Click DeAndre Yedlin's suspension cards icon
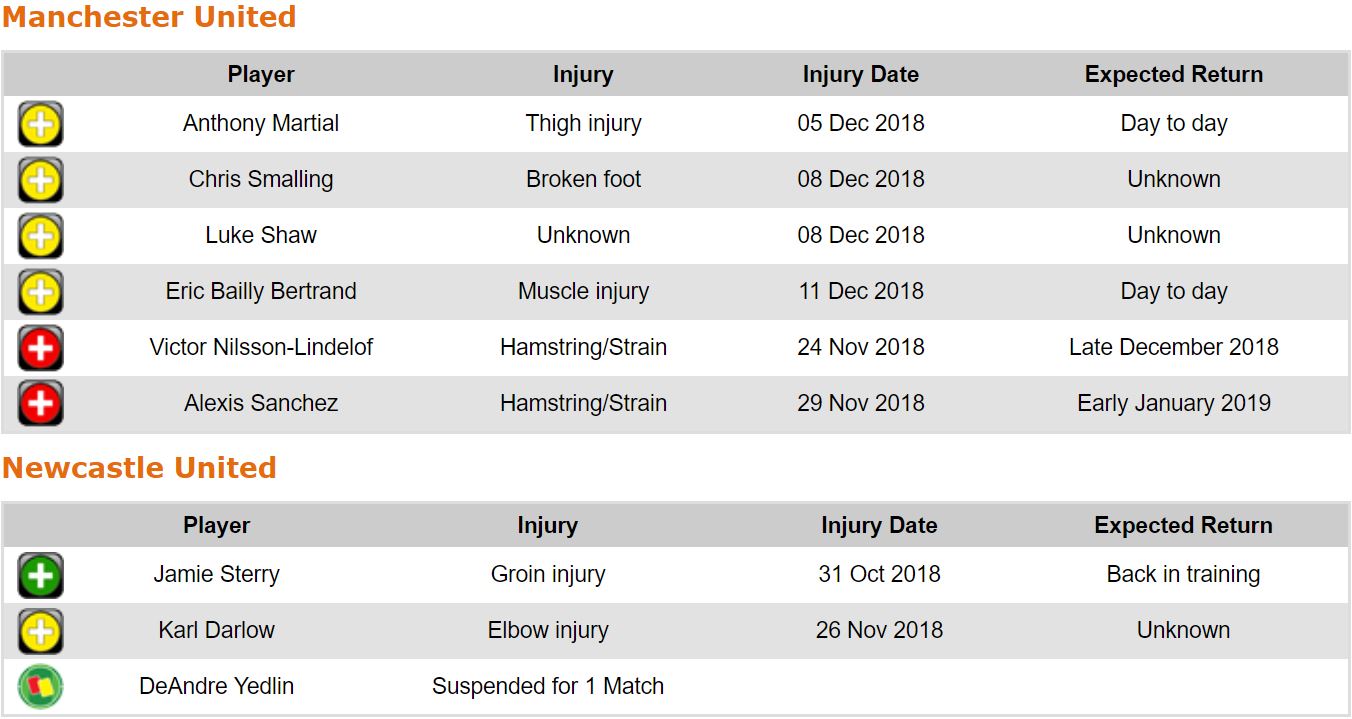 [40, 687]
